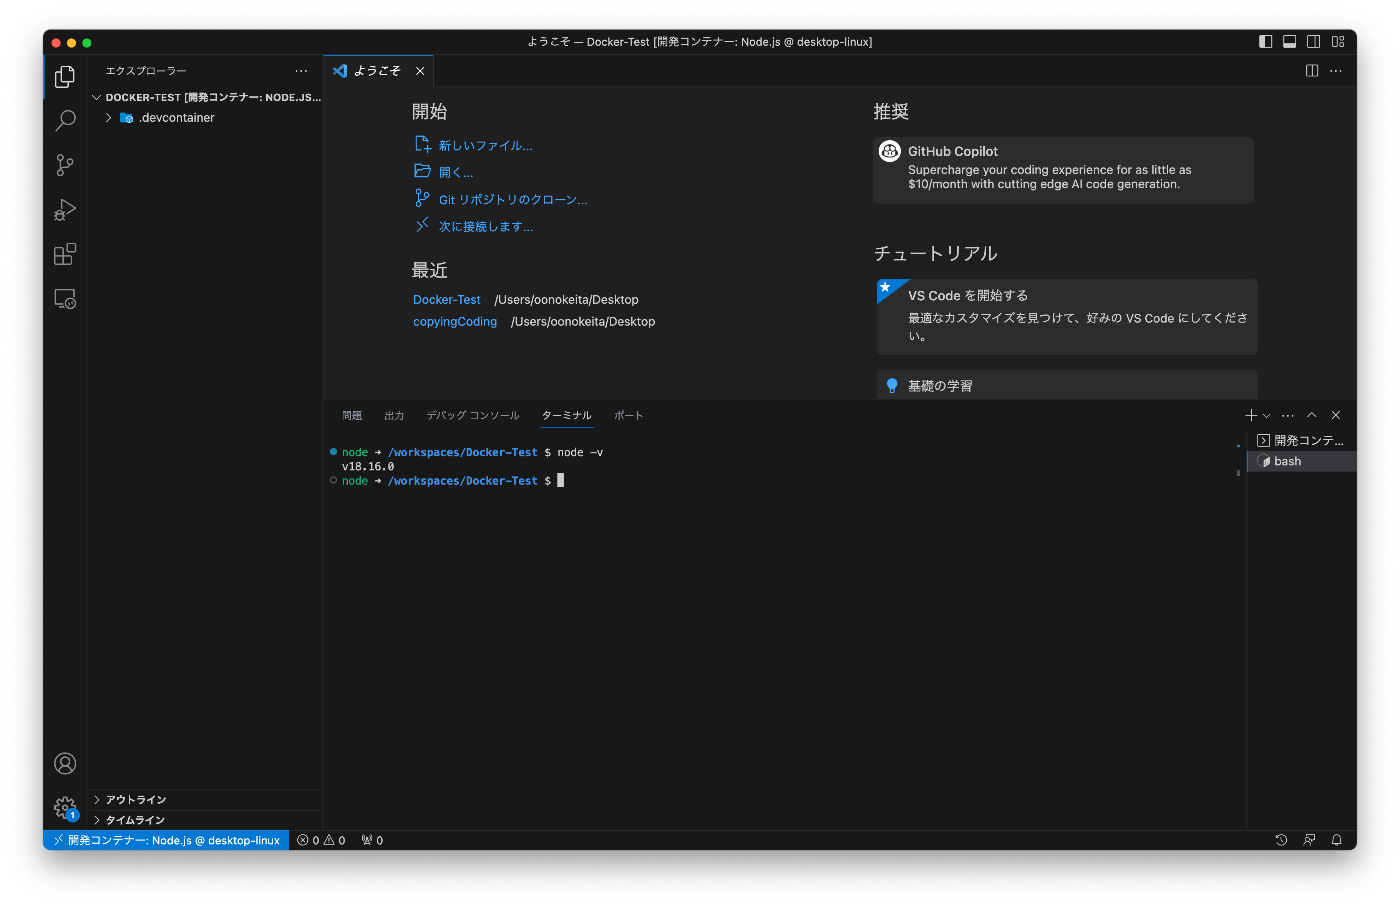This screenshot has width=1400, height=907.
Task: Click the terminal scrollbar marker
Action: 1238,472
